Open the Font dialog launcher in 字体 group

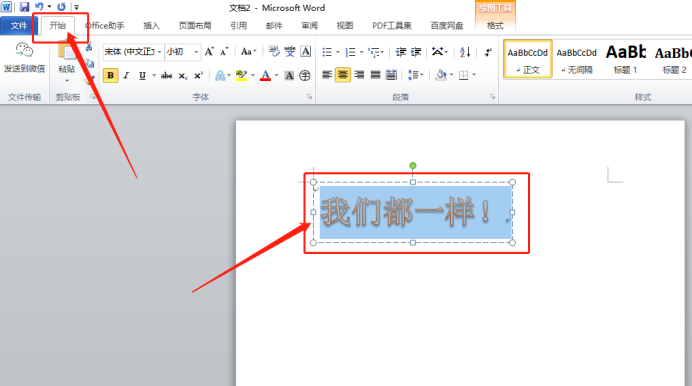pyautogui.click(x=309, y=97)
